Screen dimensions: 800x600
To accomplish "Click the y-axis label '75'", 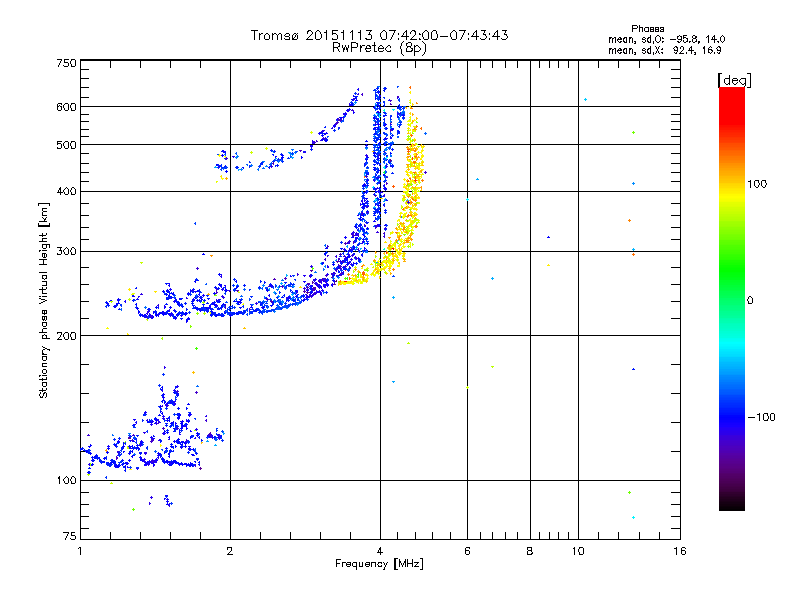I will (x=70, y=536).
